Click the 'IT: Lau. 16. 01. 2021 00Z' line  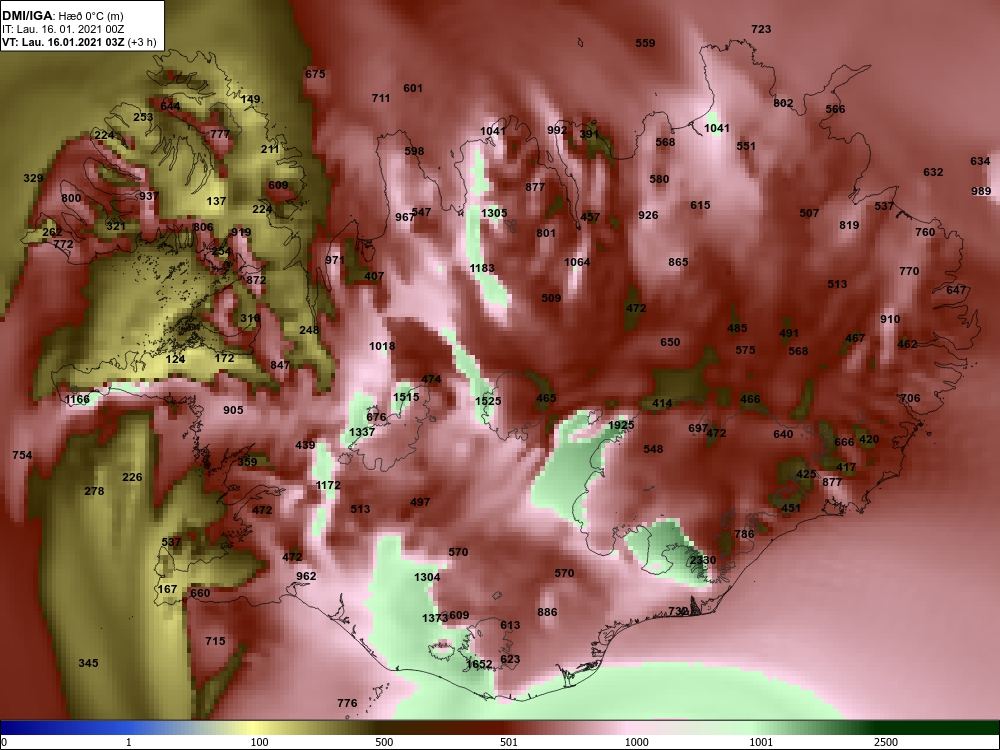click(63, 29)
